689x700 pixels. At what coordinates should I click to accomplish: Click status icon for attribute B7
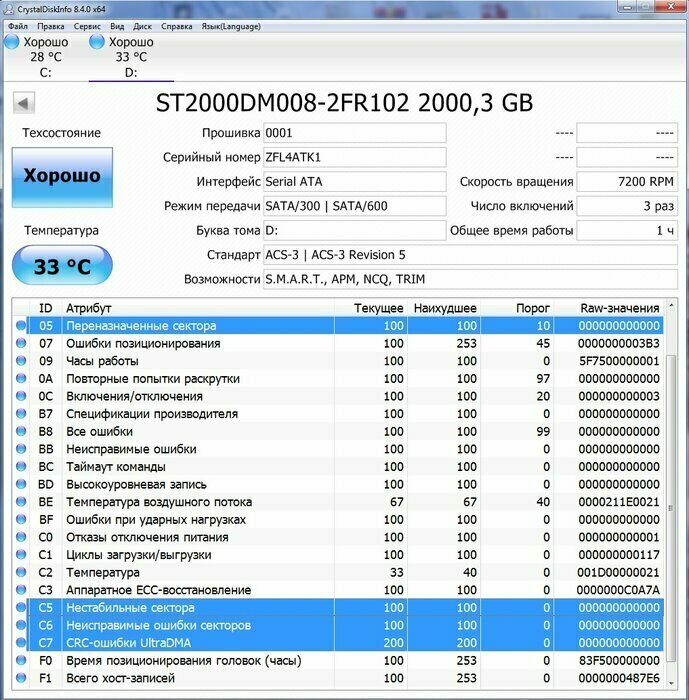[21, 413]
